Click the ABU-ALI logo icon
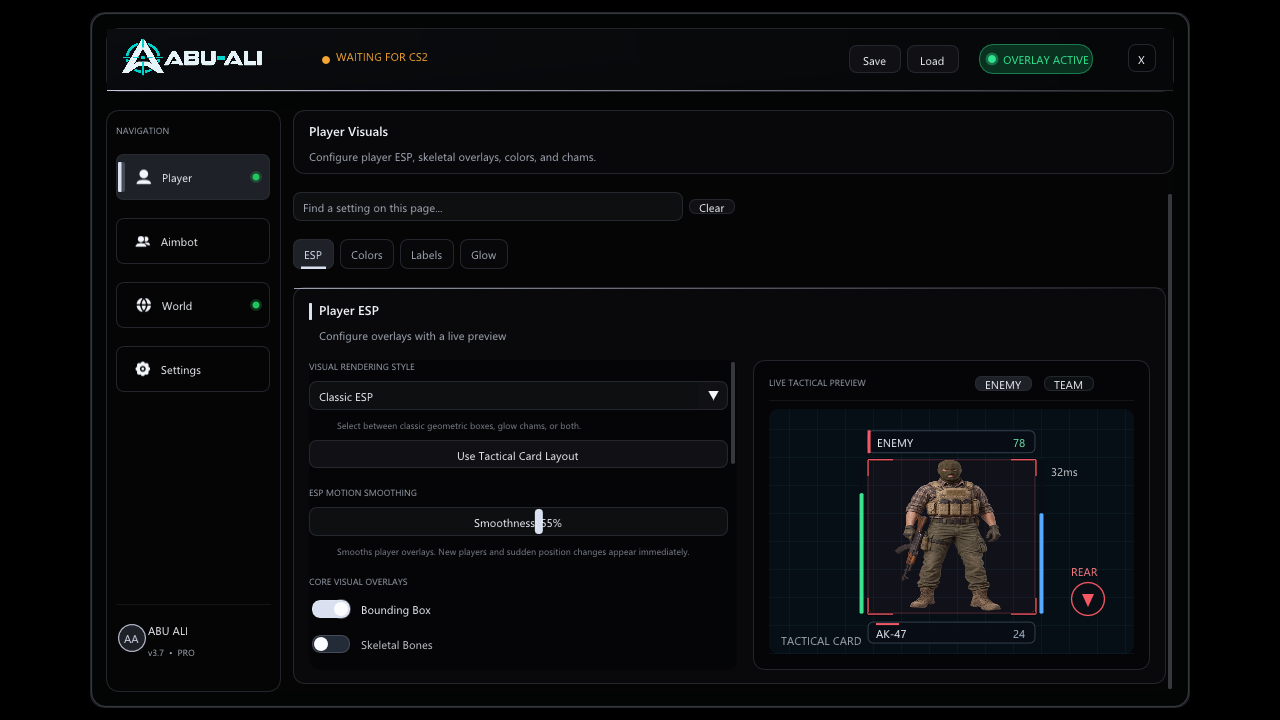Screen dimensions: 1280x720 click(x=142, y=57)
